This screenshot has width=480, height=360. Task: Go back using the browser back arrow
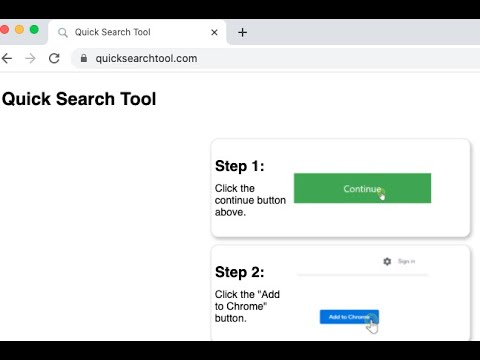point(7,58)
